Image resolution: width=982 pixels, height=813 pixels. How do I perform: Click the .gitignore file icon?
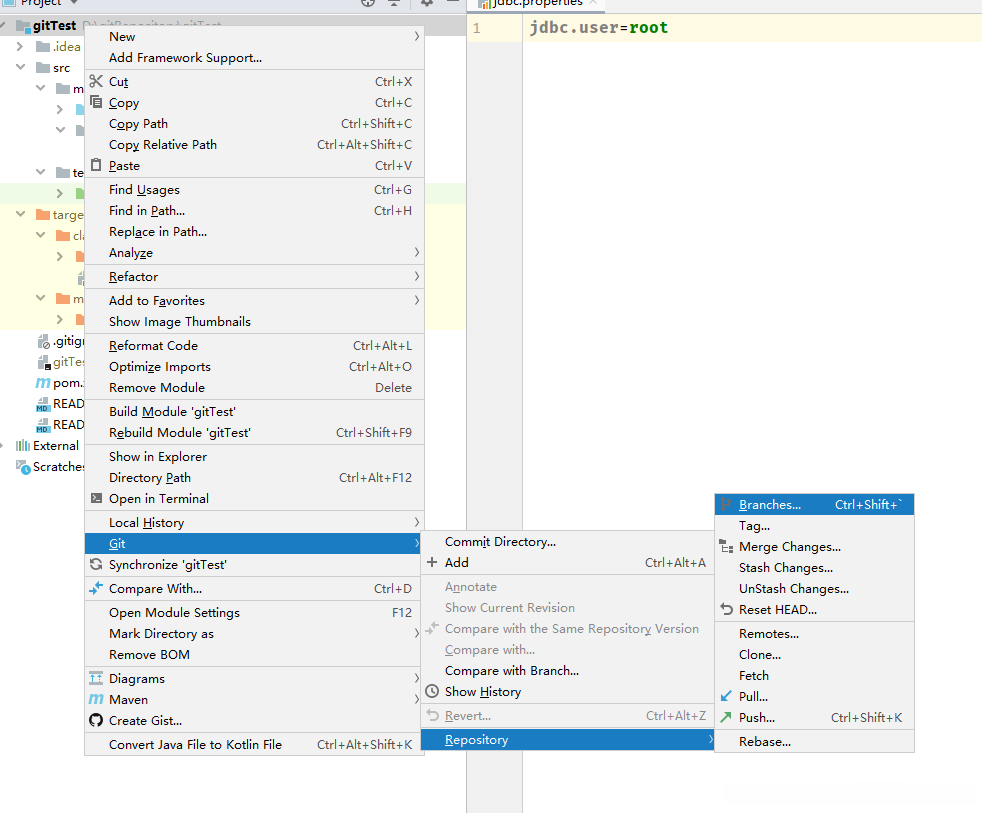[43, 341]
